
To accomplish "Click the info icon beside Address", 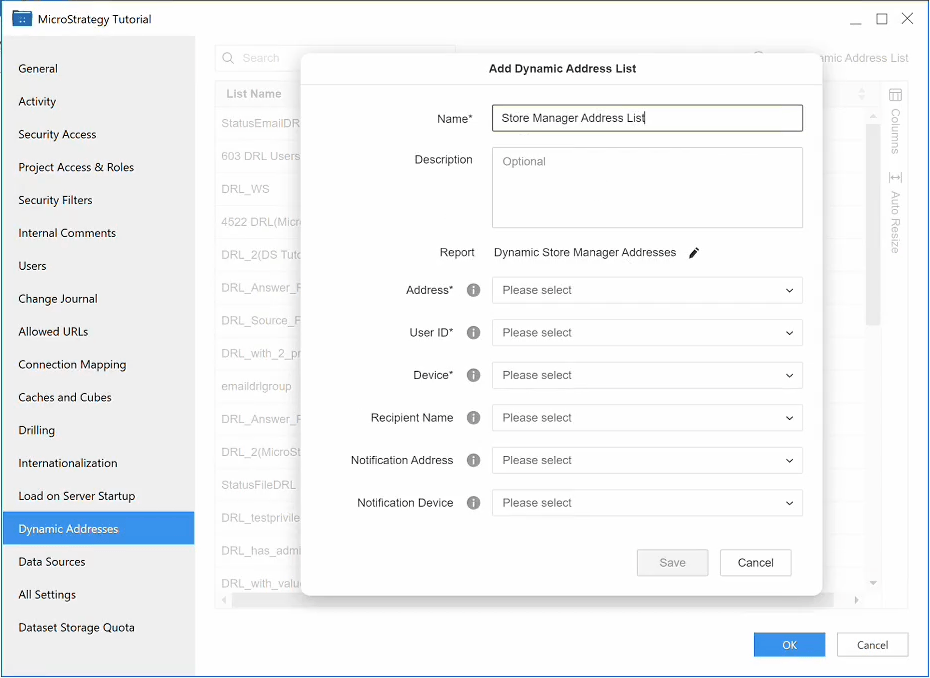I will click(473, 290).
